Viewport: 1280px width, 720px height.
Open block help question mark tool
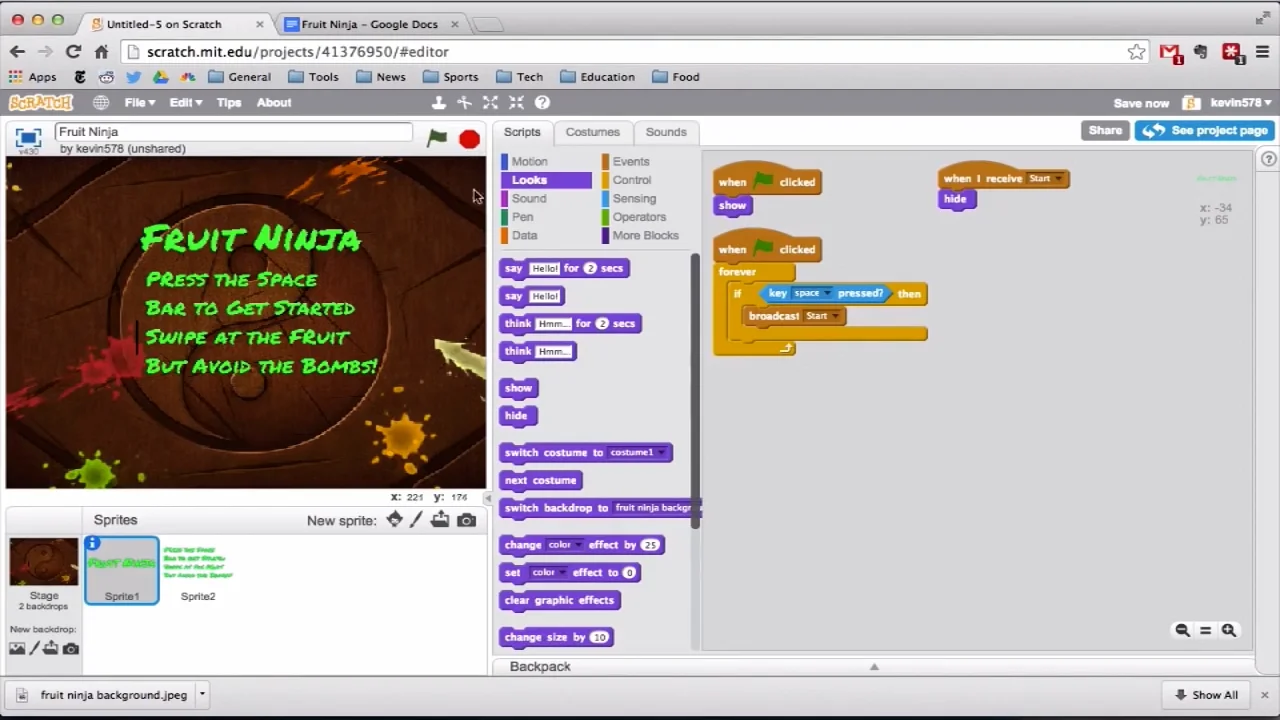click(542, 102)
